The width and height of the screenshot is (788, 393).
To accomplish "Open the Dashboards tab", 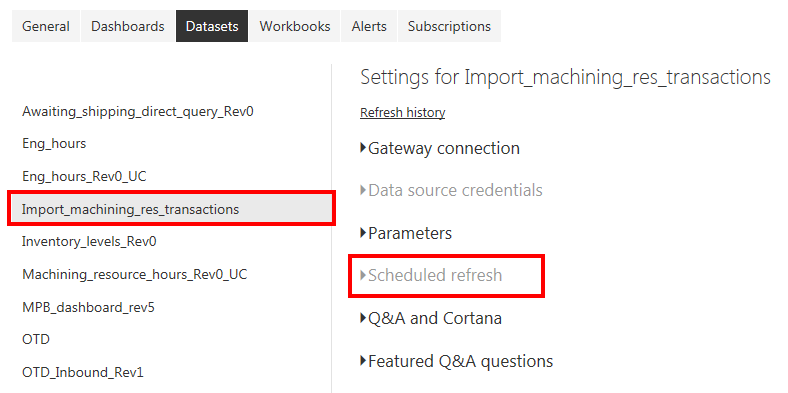I will tap(128, 26).
